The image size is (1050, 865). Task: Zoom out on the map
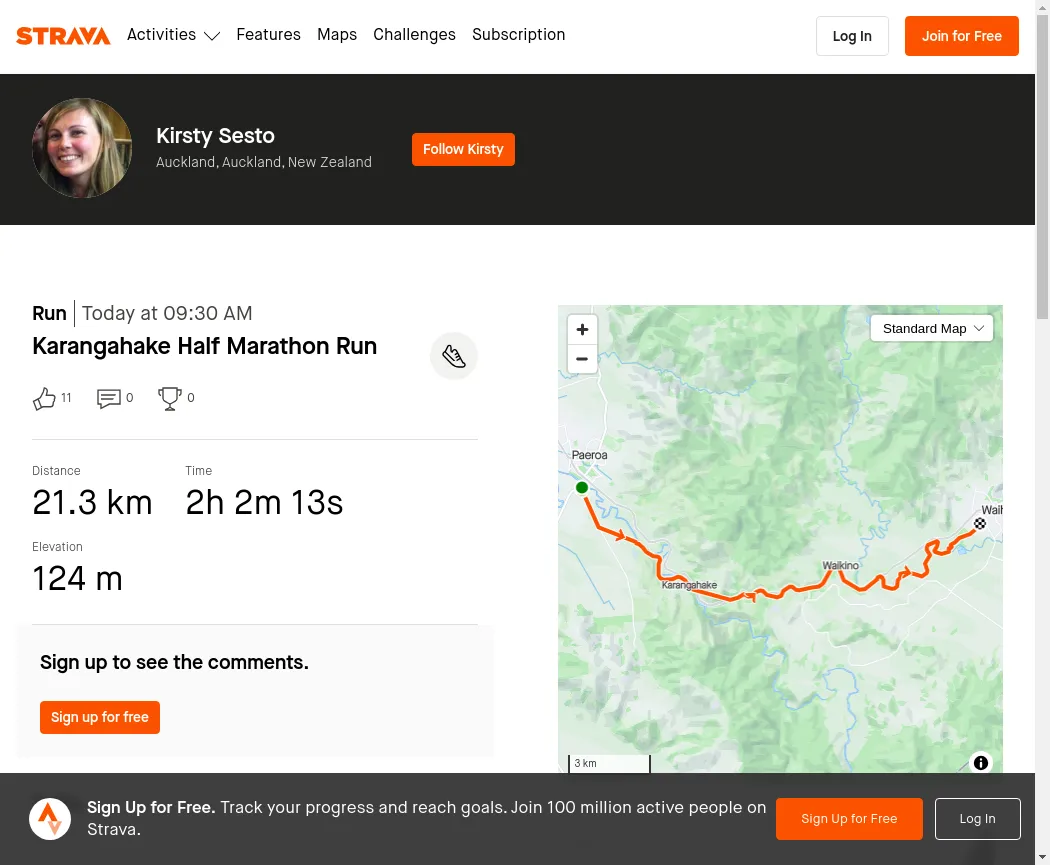pyautogui.click(x=582, y=359)
